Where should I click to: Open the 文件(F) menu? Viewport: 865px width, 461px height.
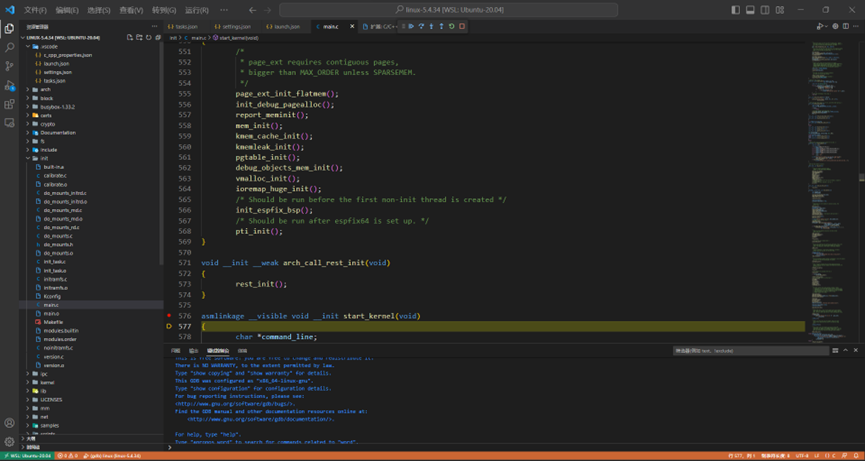35,10
